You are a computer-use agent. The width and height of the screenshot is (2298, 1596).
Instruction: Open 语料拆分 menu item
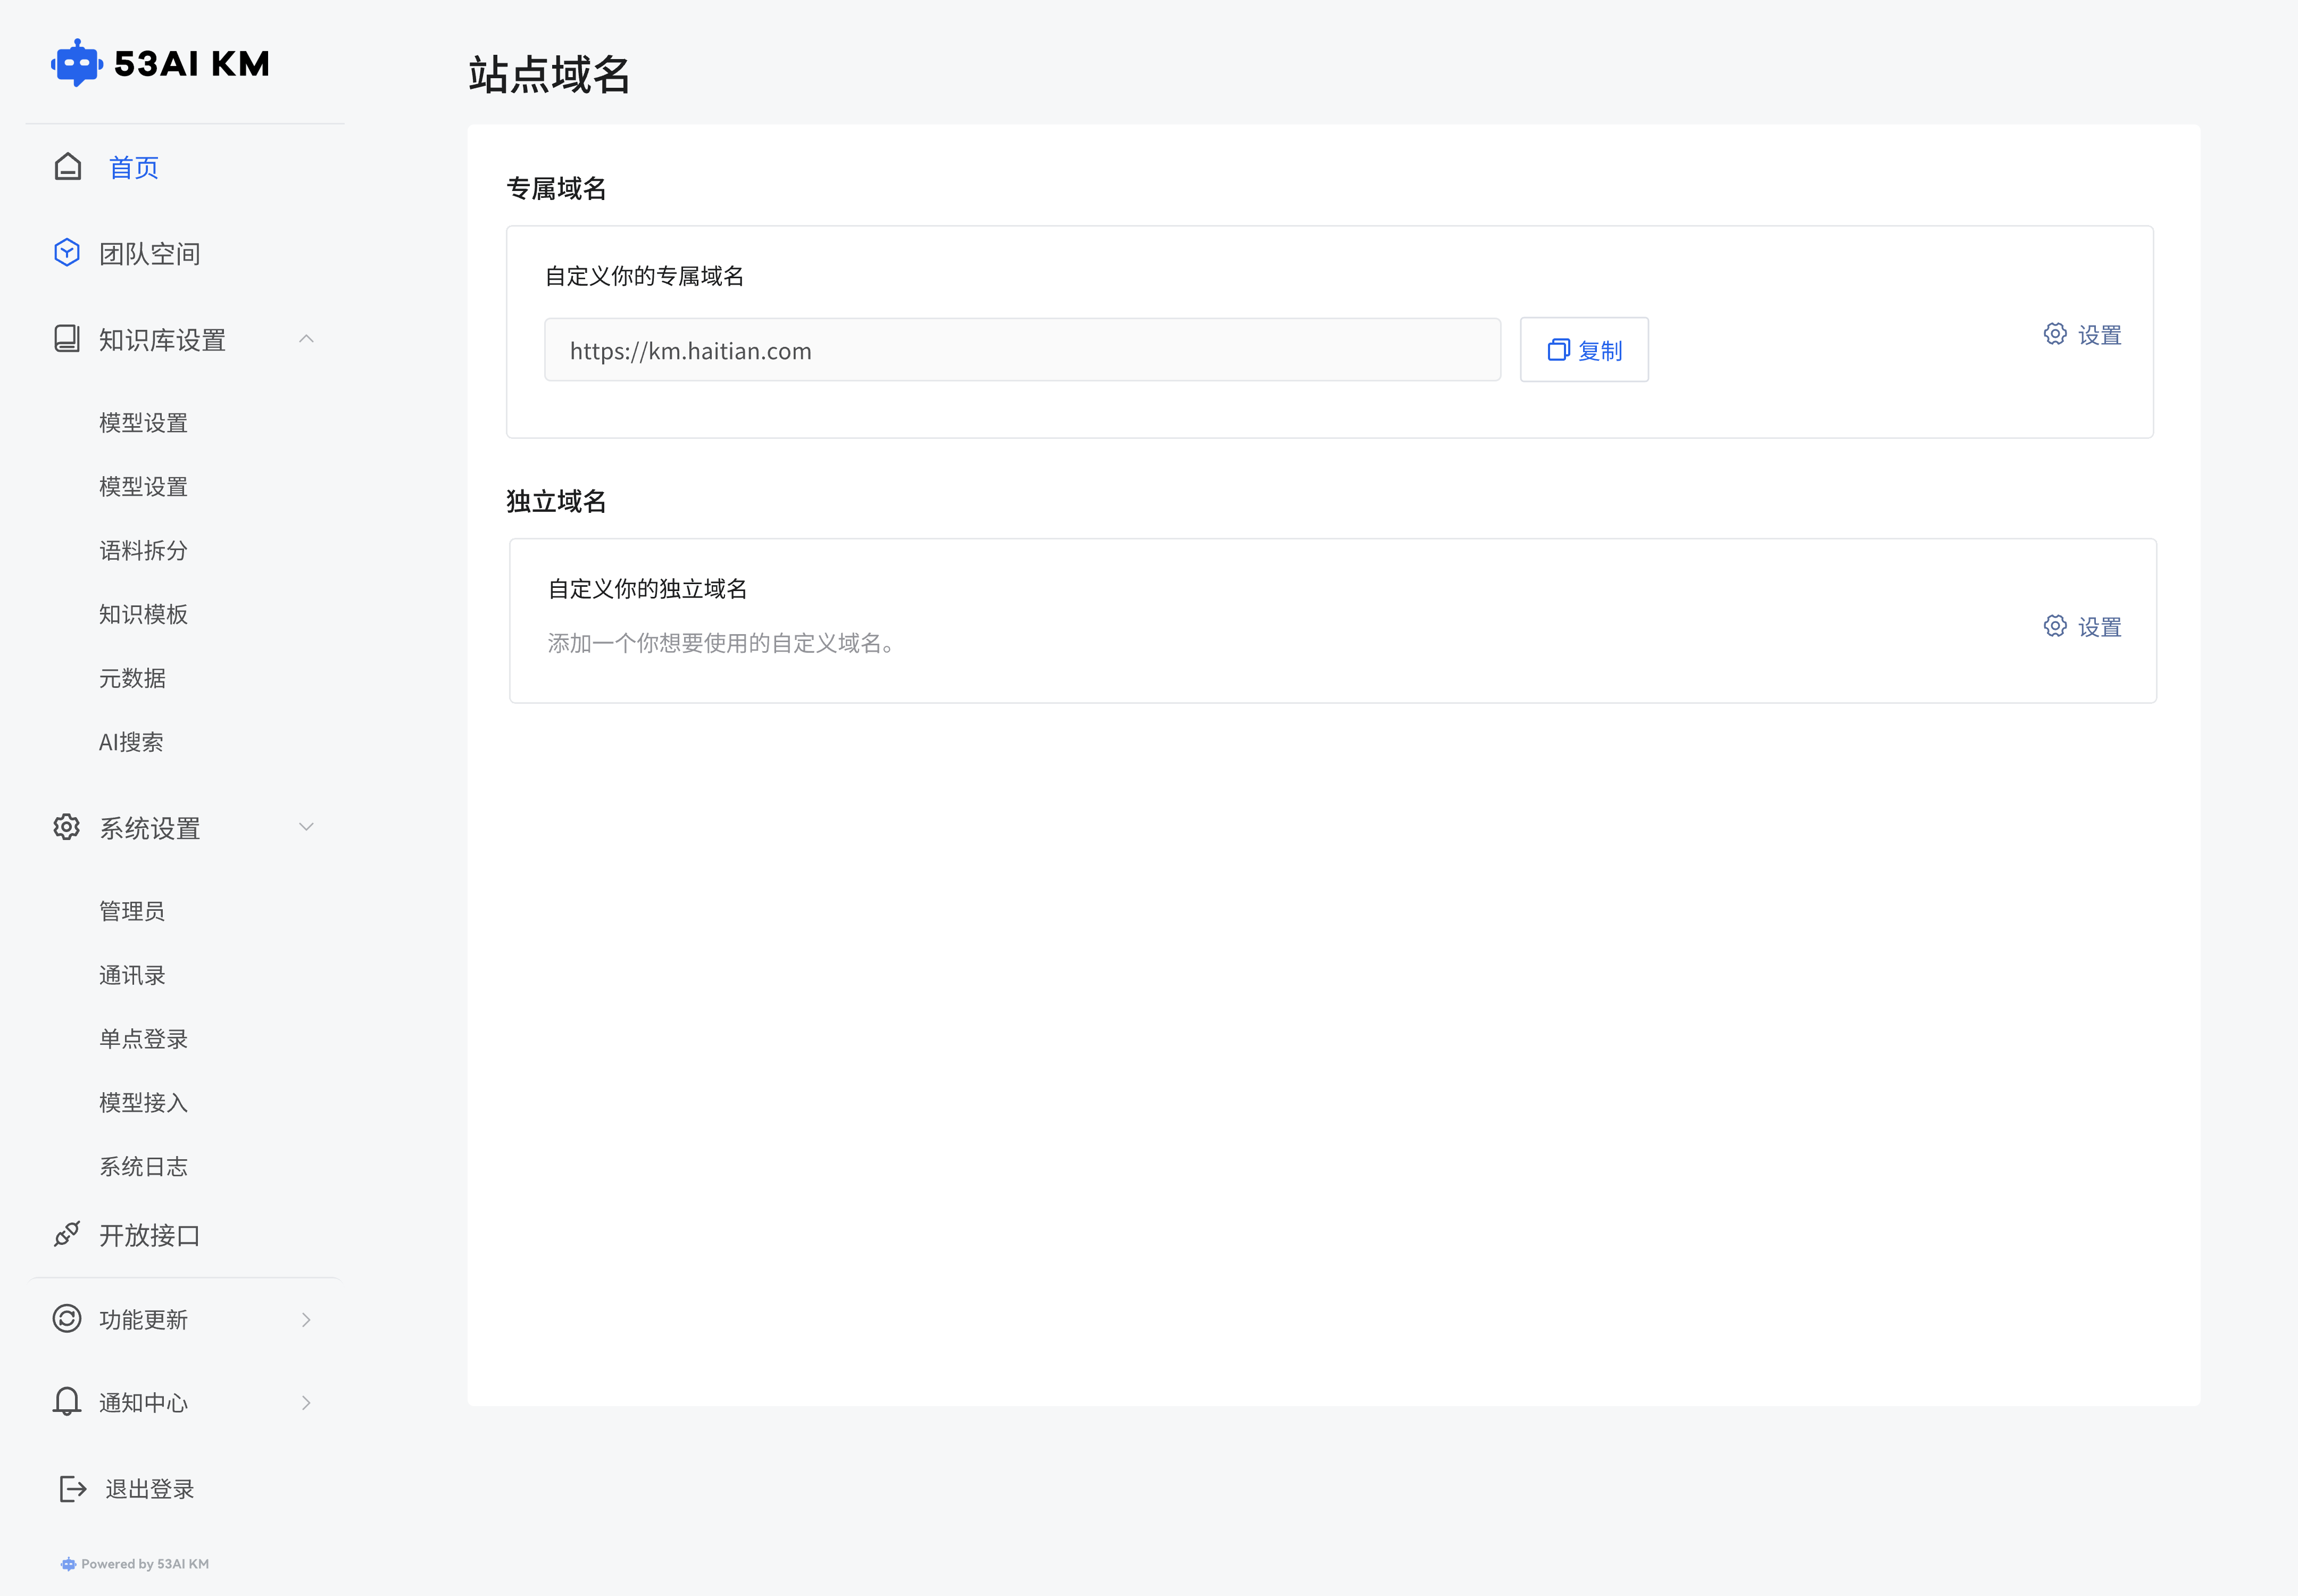point(143,550)
